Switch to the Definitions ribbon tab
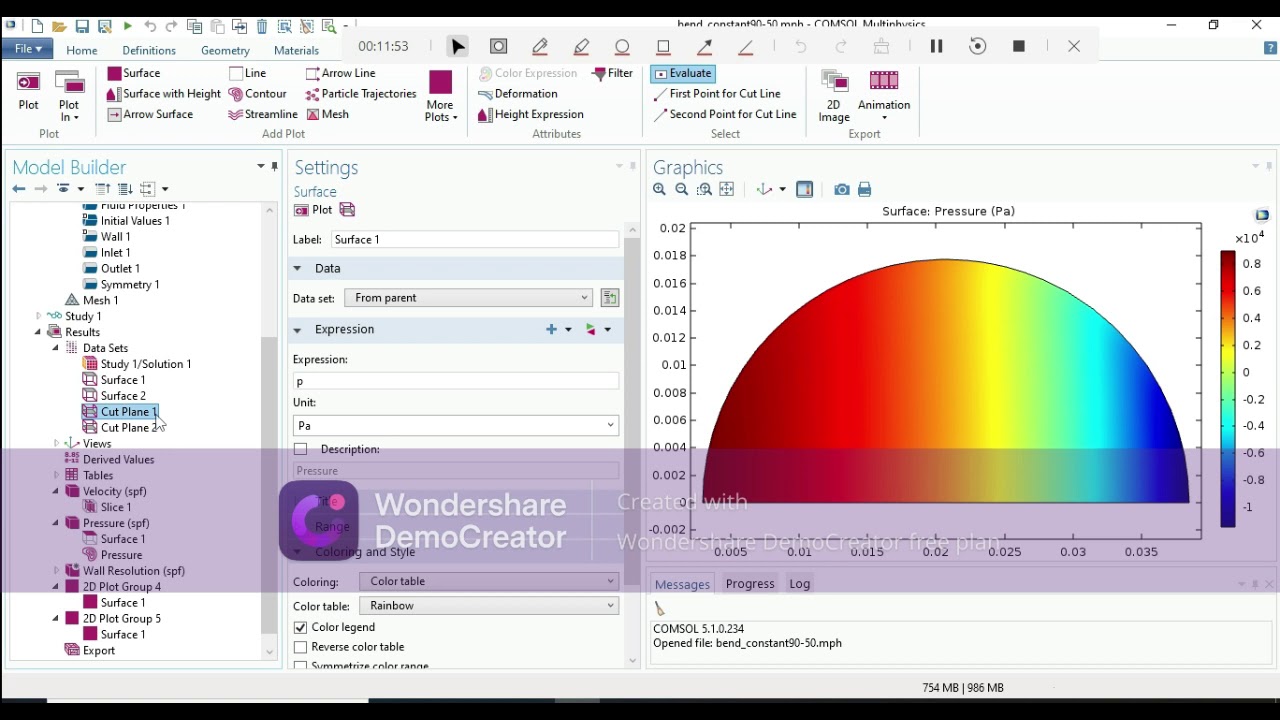This screenshot has width=1280, height=720. pyautogui.click(x=149, y=50)
